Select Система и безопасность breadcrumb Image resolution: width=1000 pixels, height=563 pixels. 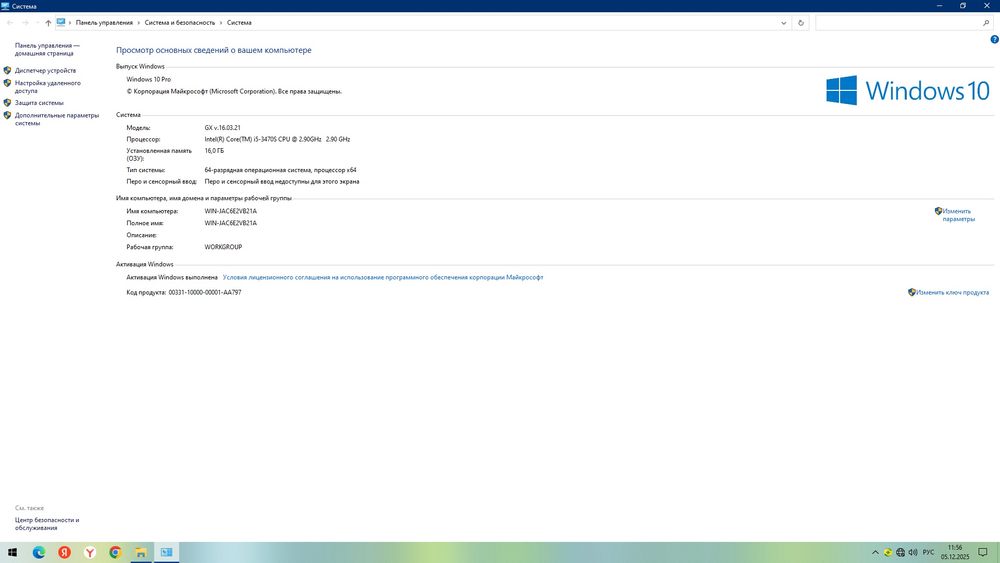point(180,22)
